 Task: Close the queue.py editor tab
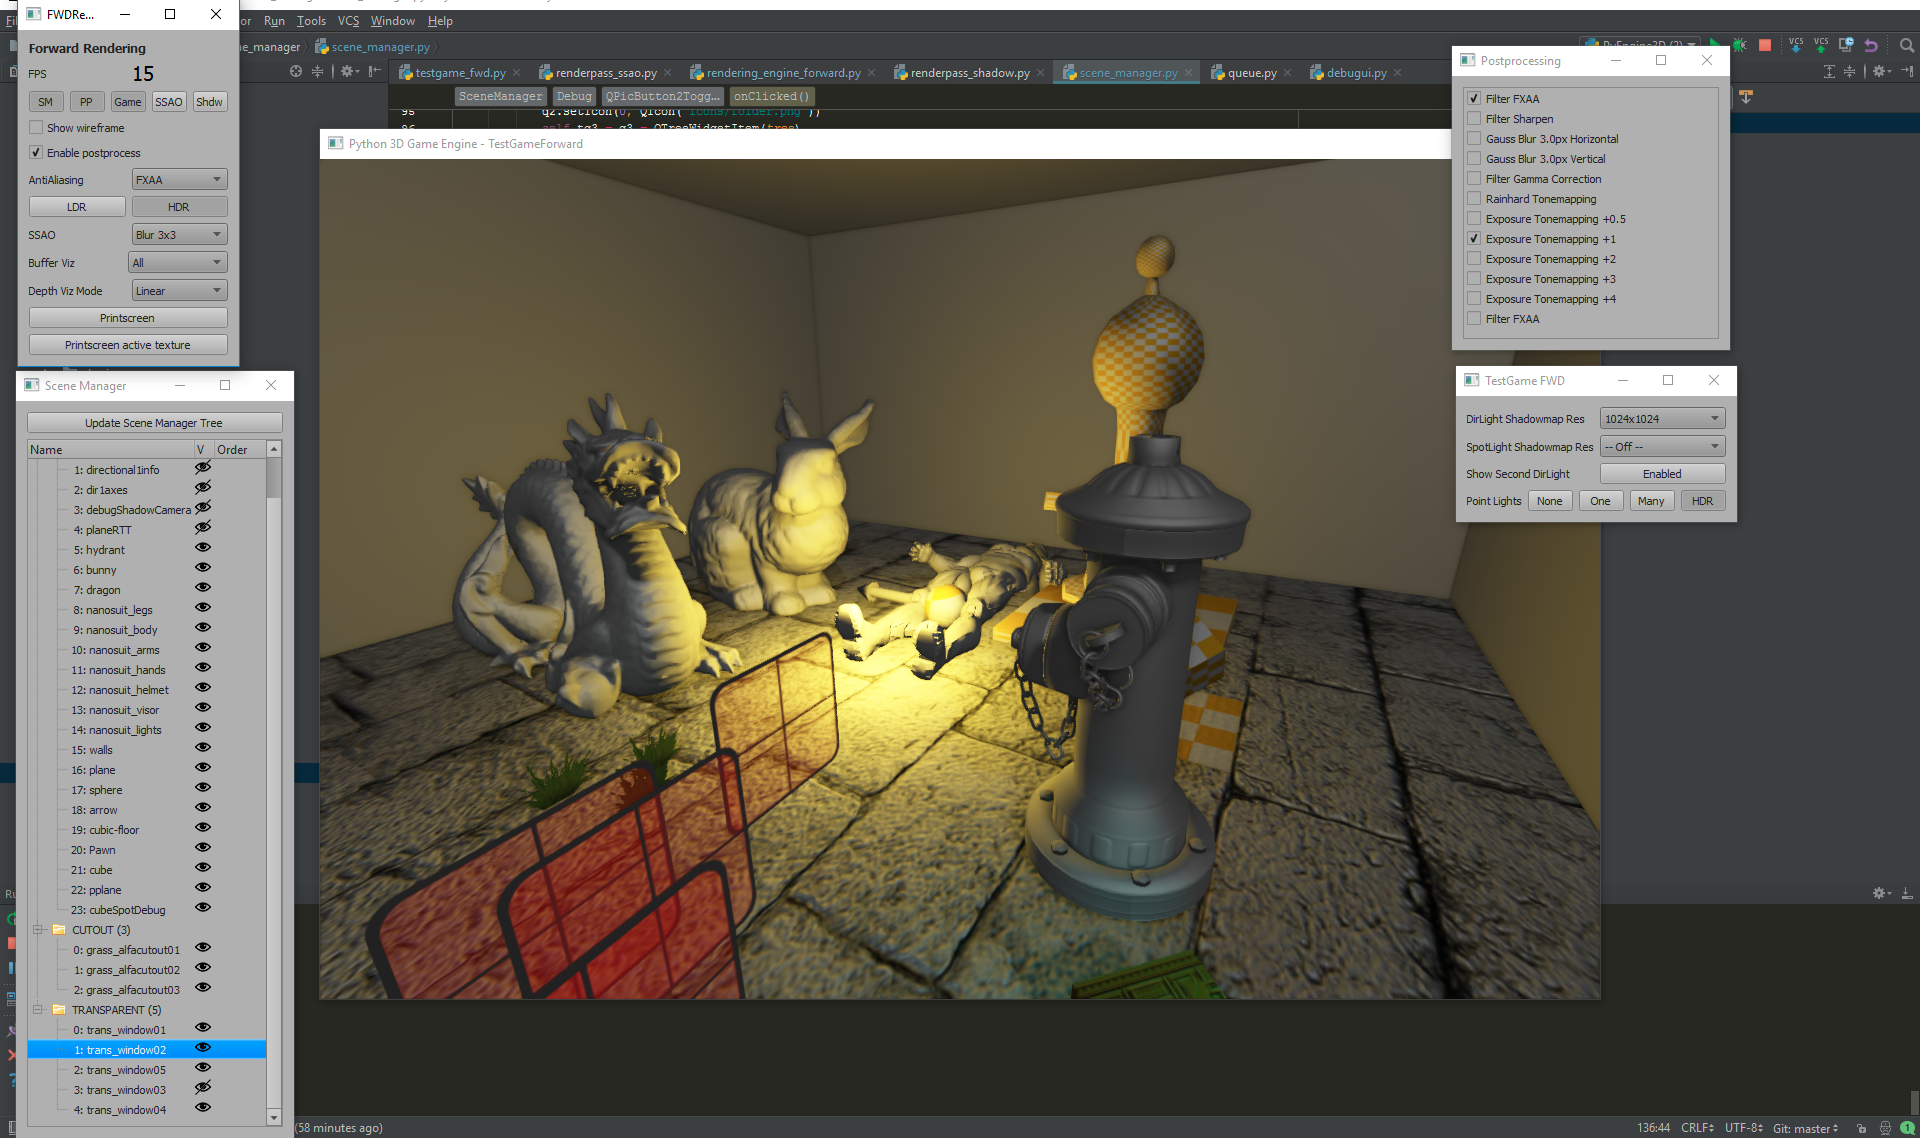[1287, 73]
